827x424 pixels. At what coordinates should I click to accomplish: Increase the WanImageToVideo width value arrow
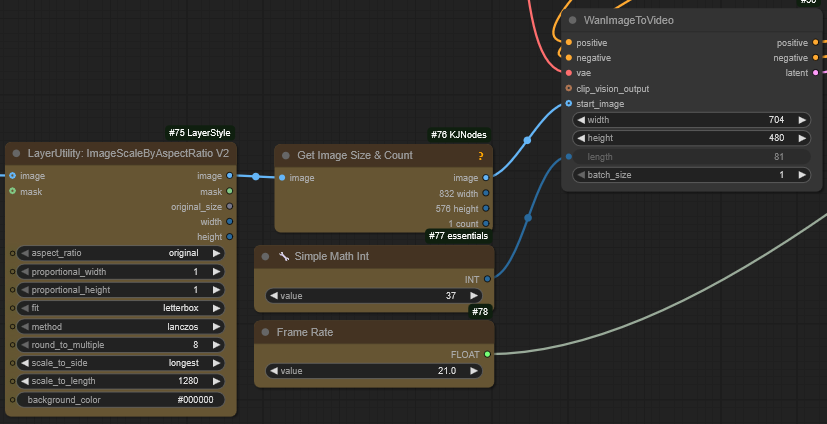pos(802,120)
